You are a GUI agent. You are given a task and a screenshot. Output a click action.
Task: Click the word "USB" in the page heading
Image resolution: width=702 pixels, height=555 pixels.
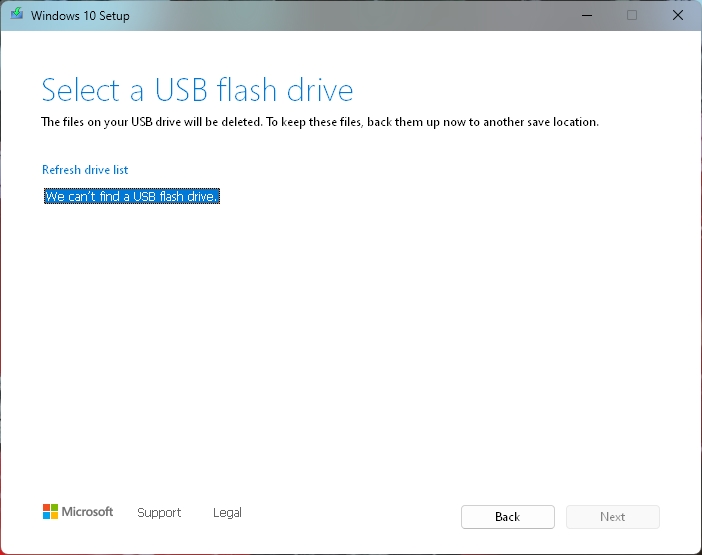click(181, 90)
